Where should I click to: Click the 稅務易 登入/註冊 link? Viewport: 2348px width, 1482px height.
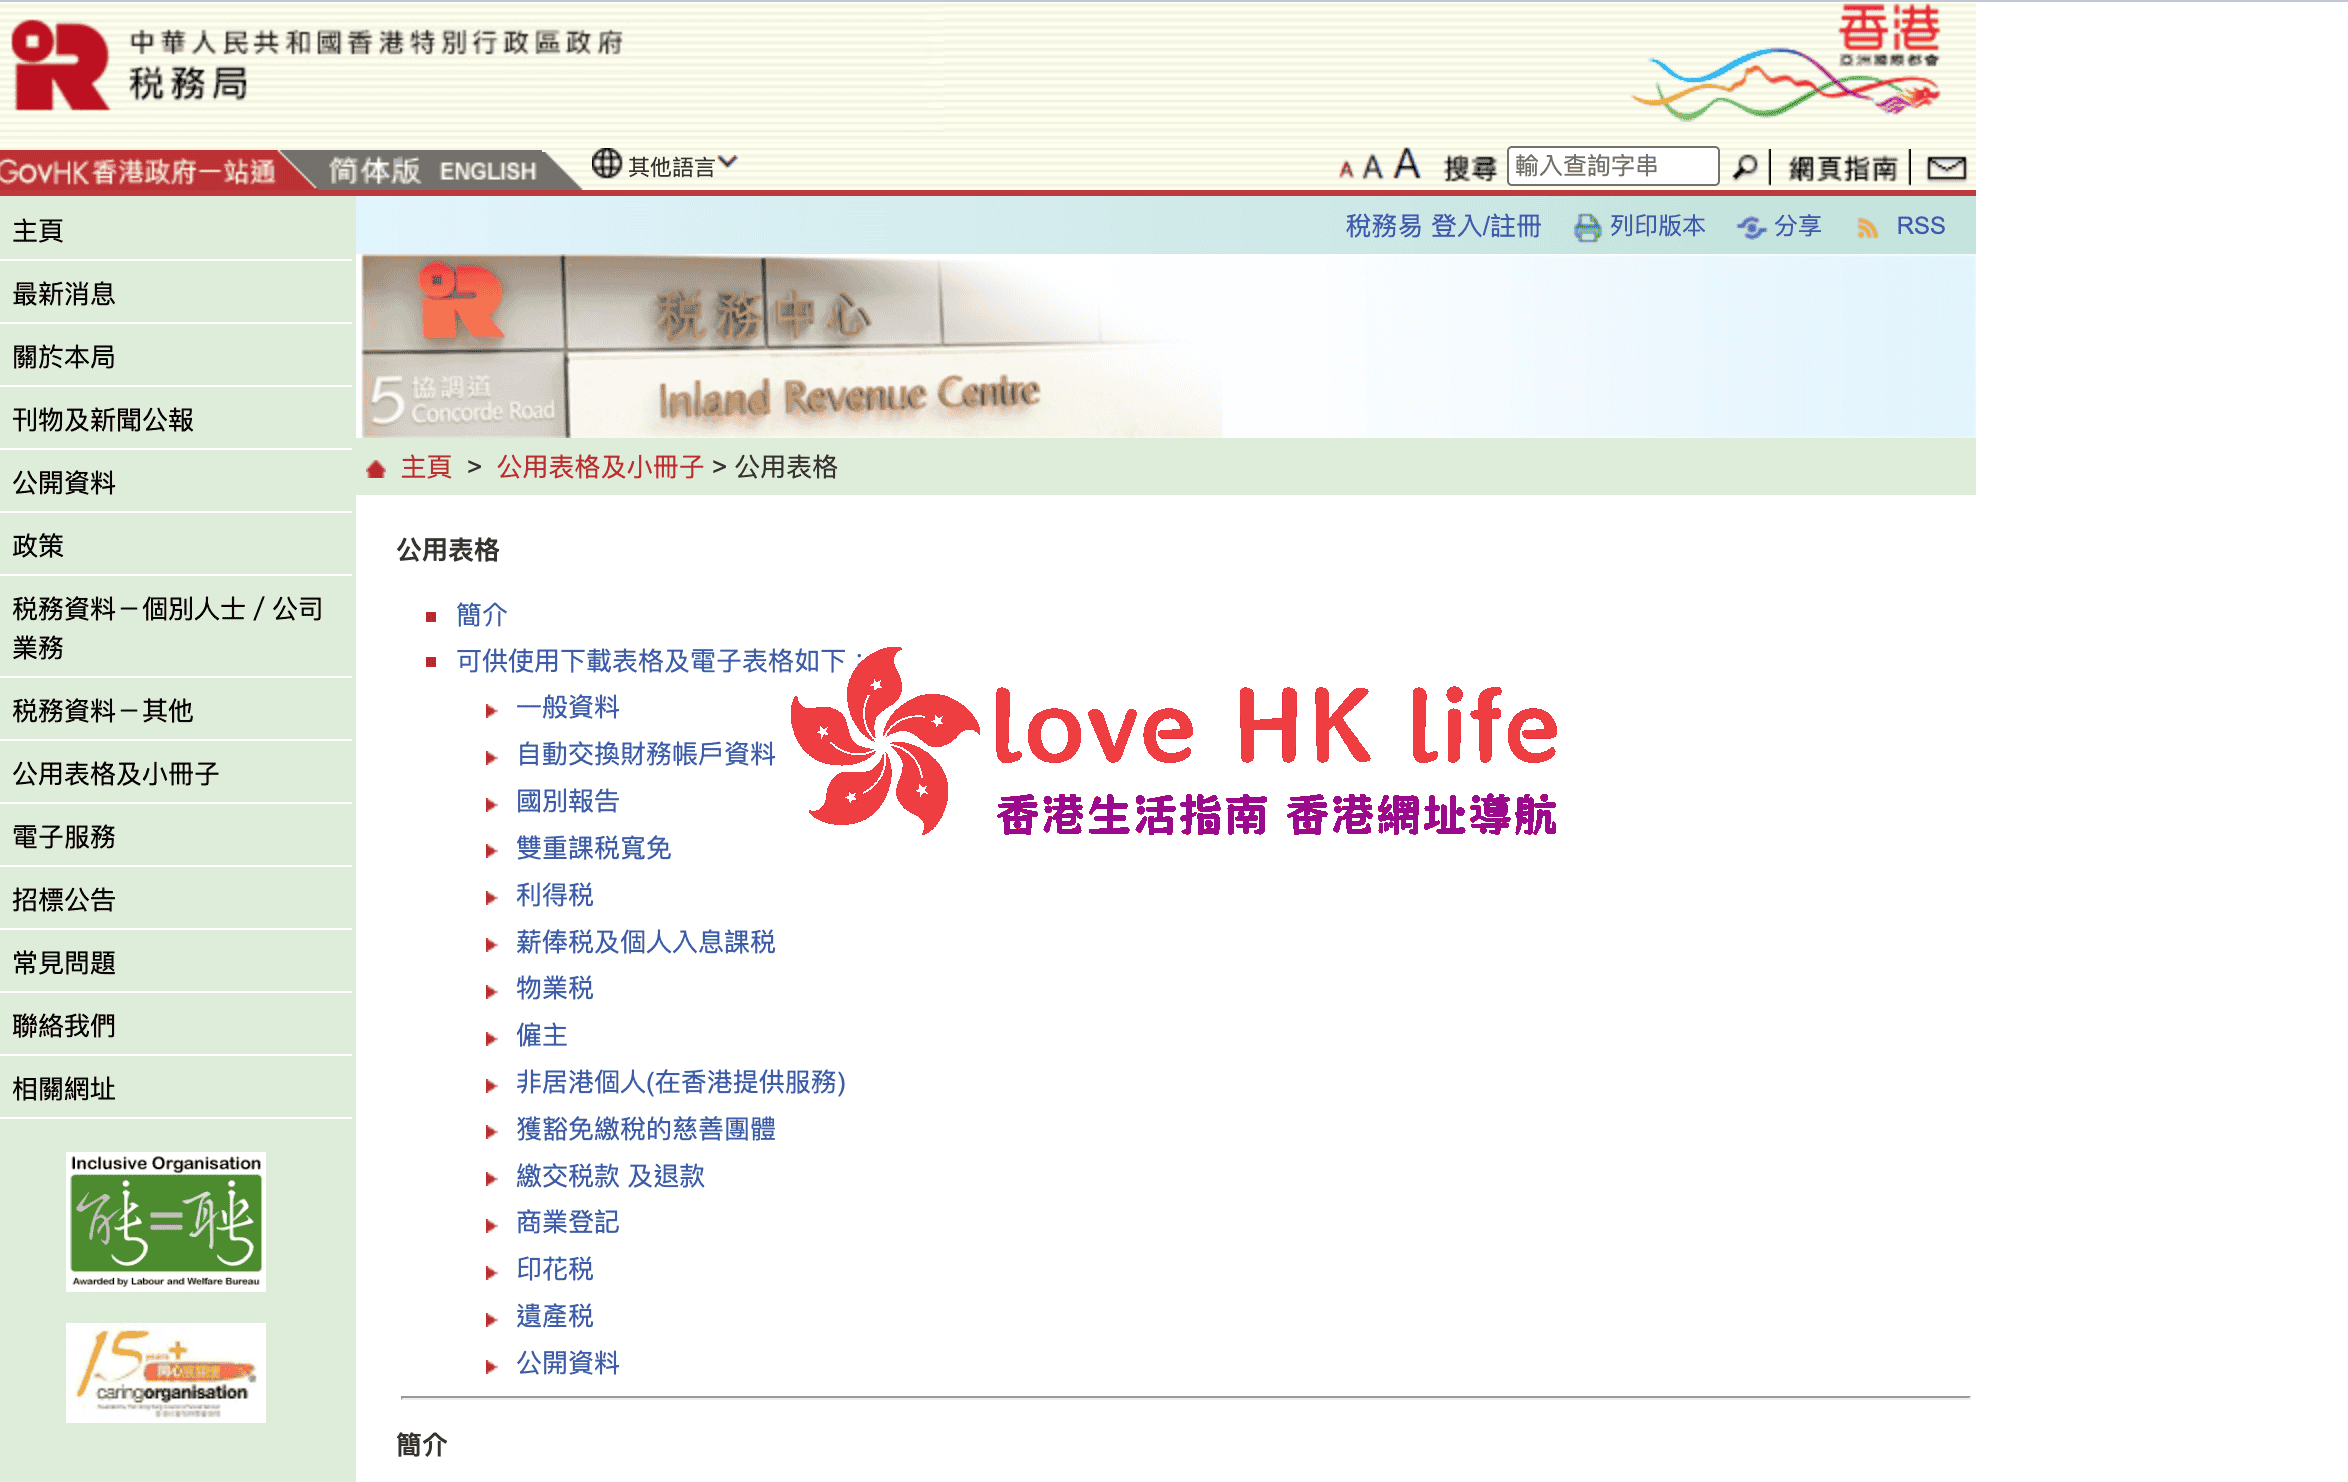(x=1442, y=226)
